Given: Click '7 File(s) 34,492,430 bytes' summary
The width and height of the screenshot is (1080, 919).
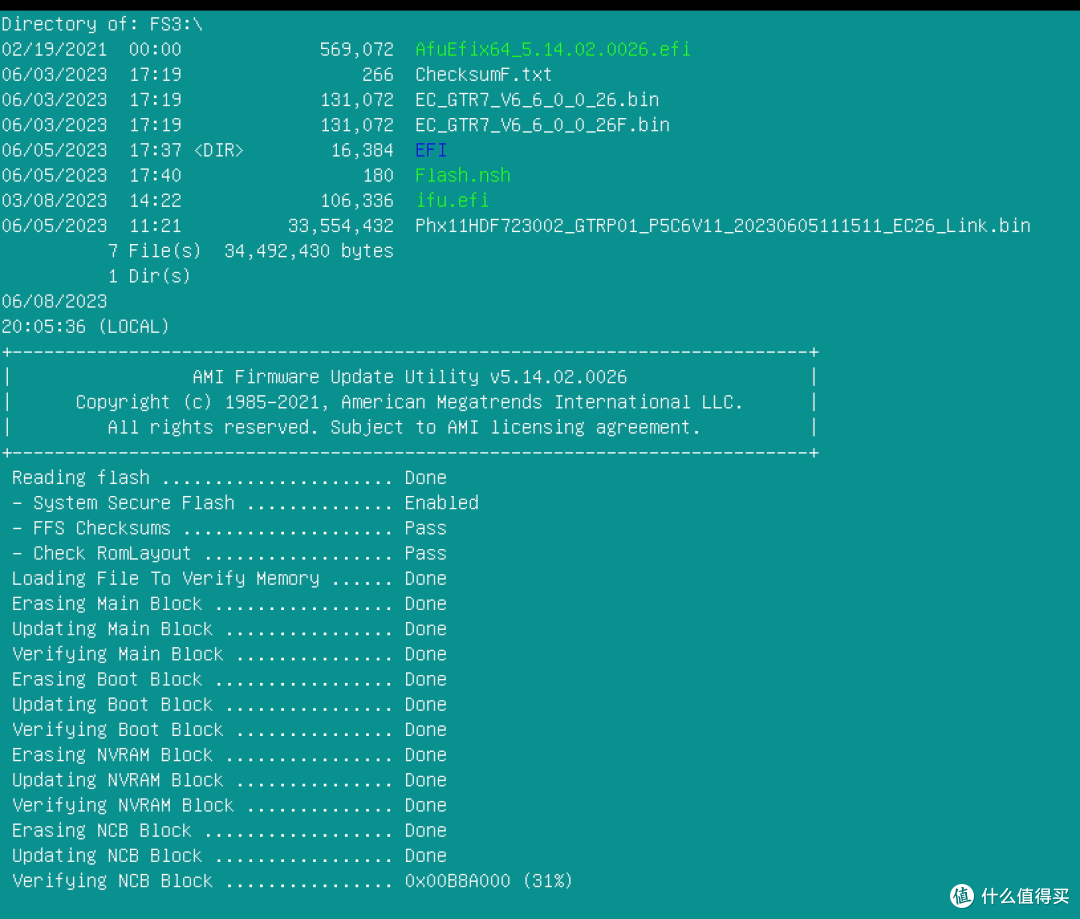Looking at the screenshot, I should 250,251.
